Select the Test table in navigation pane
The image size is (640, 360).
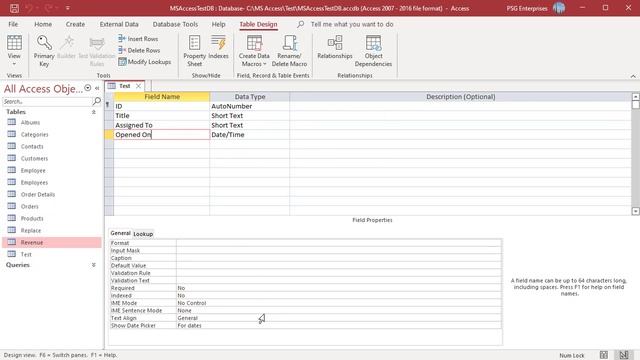26,254
